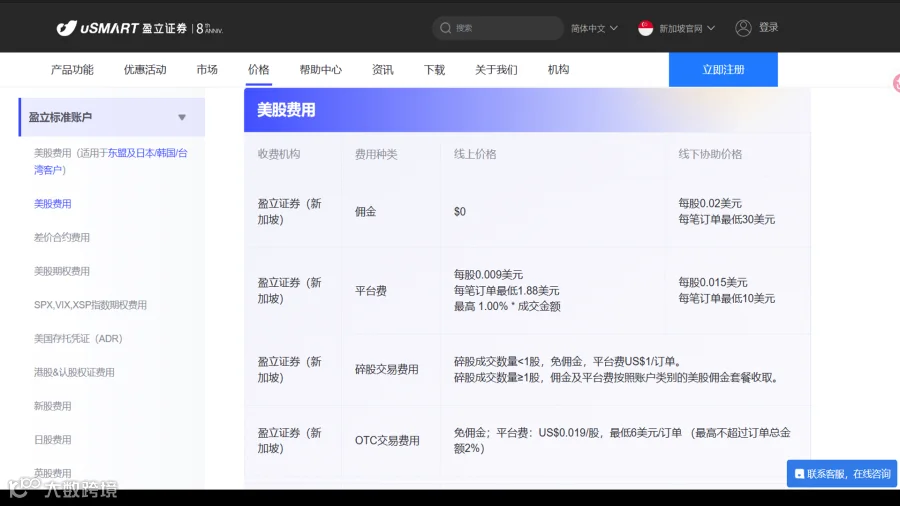Open 美国存托凭证（ADR） in the sidebar

(78, 338)
